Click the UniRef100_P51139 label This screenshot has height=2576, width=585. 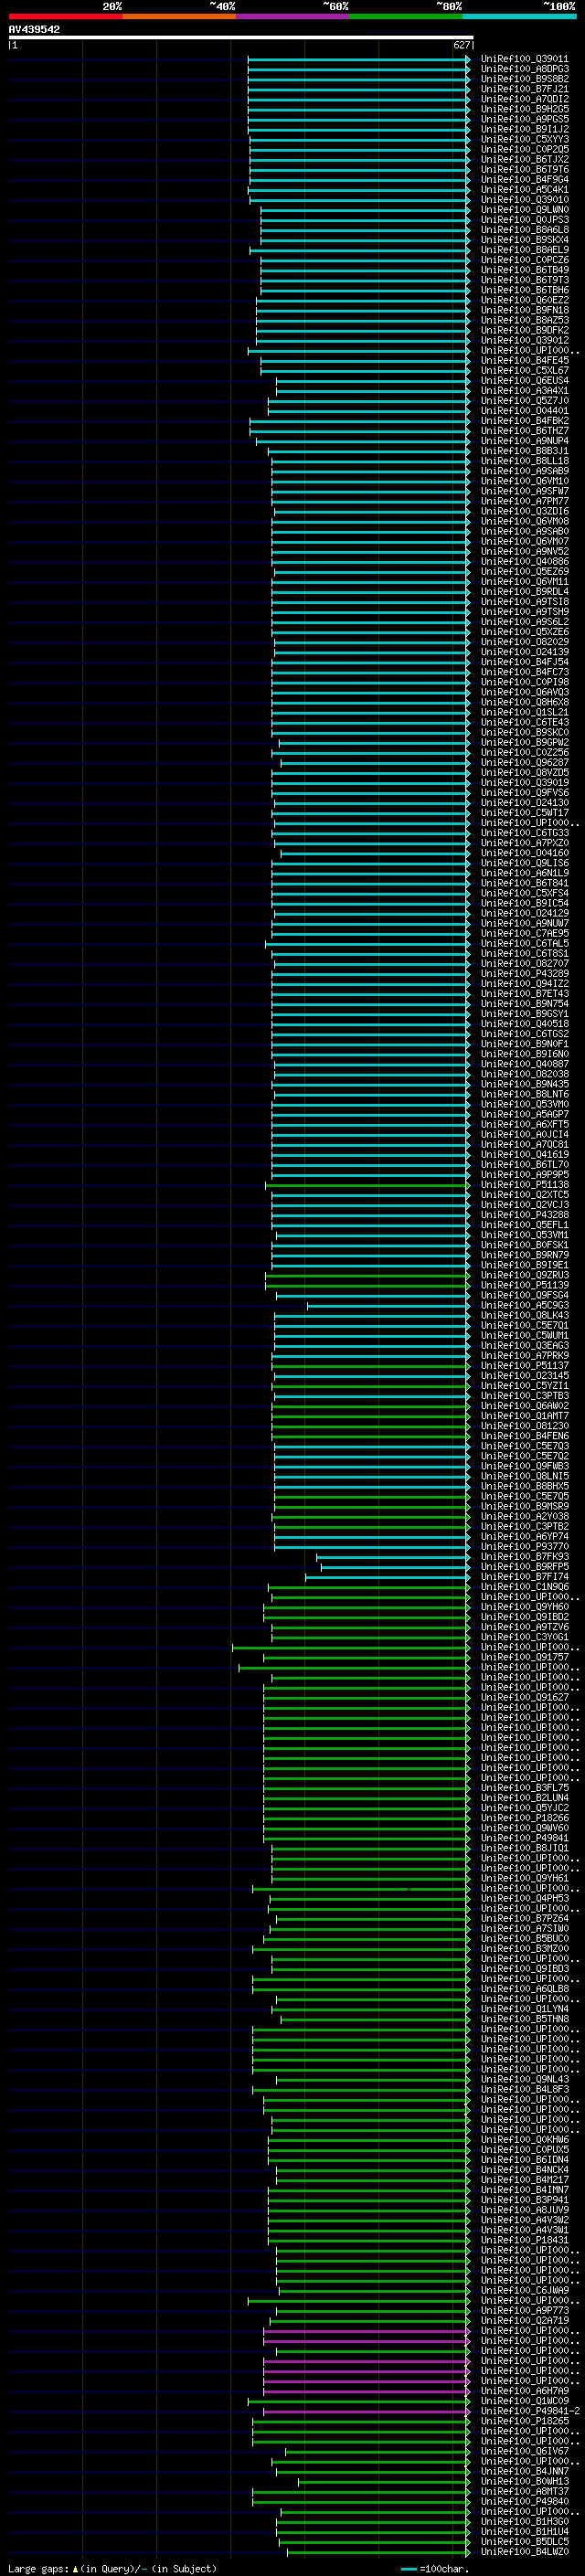click(x=524, y=1286)
